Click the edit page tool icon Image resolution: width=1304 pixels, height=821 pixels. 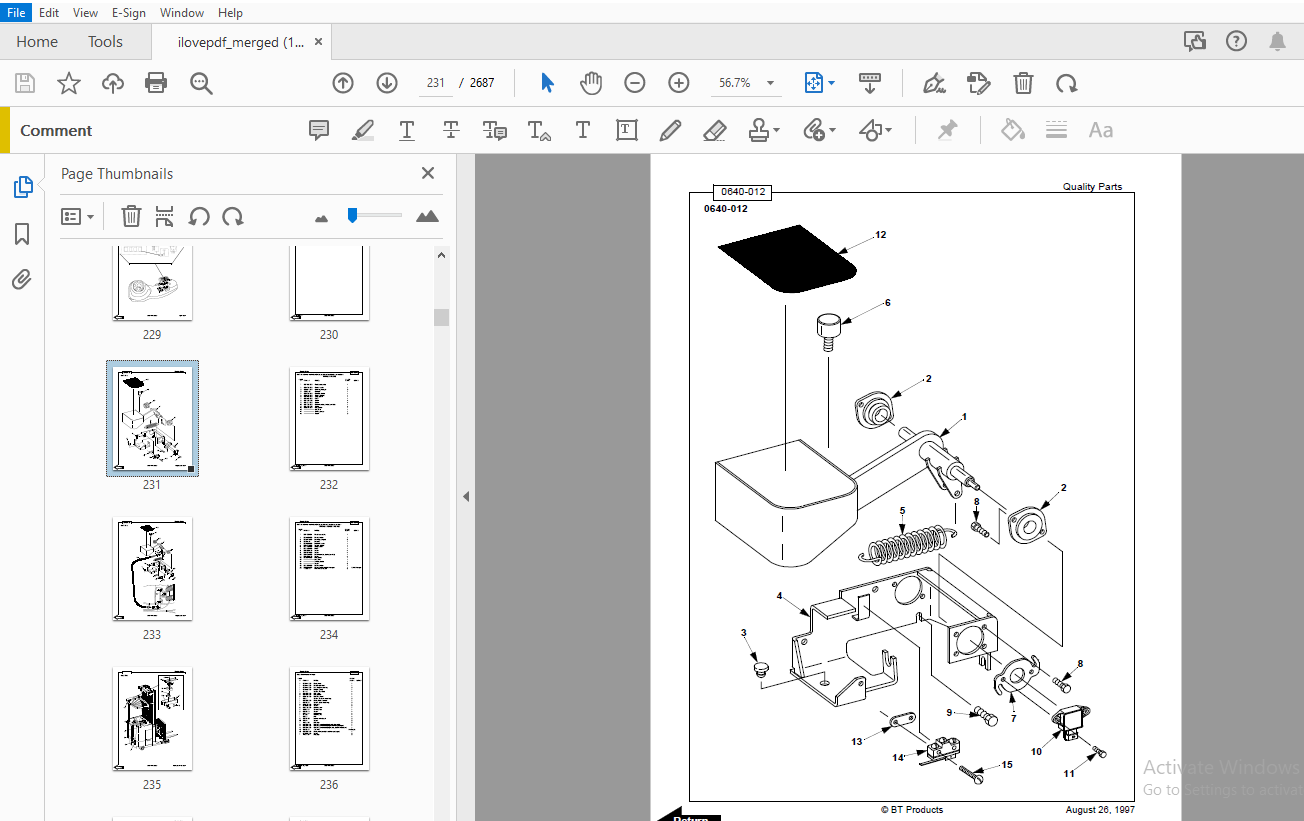pos(978,83)
